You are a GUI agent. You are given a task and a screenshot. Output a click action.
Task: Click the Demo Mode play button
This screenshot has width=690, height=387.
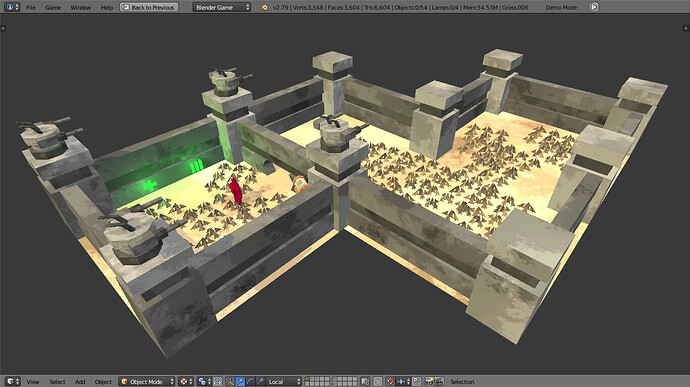pyautogui.click(x=594, y=7)
